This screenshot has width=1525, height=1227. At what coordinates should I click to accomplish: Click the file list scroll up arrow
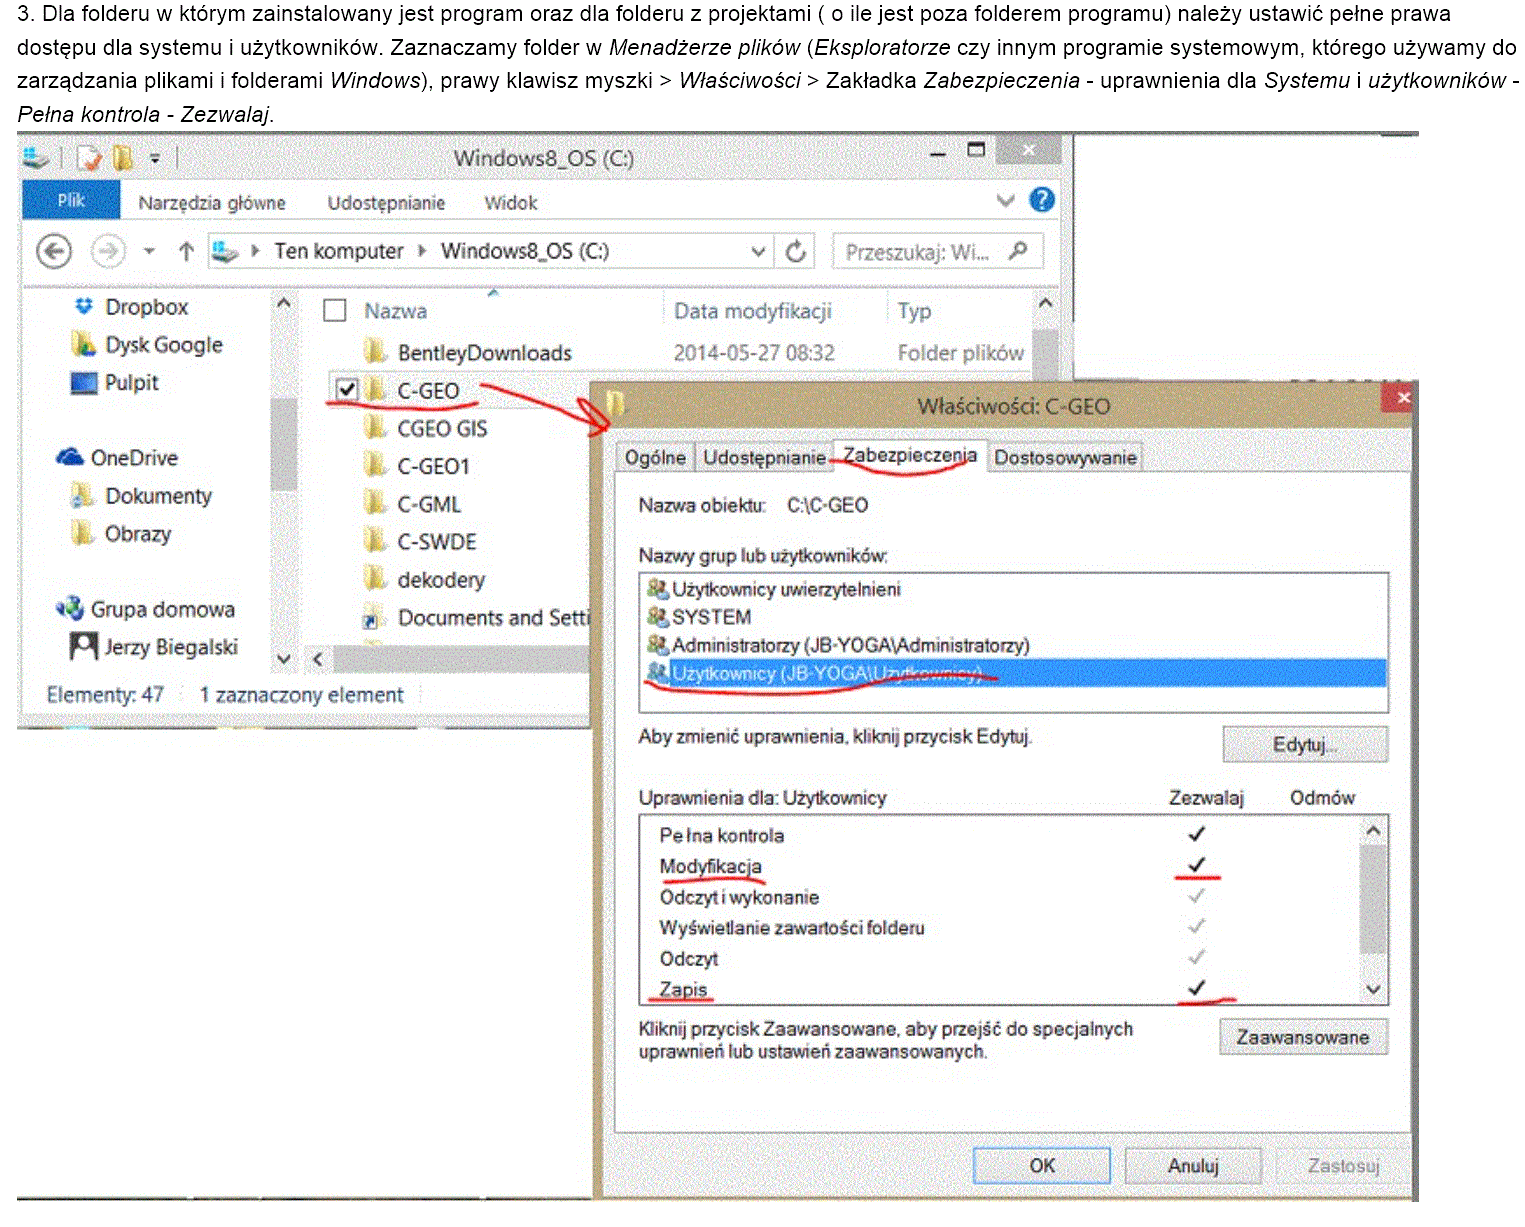point(1045,303)
